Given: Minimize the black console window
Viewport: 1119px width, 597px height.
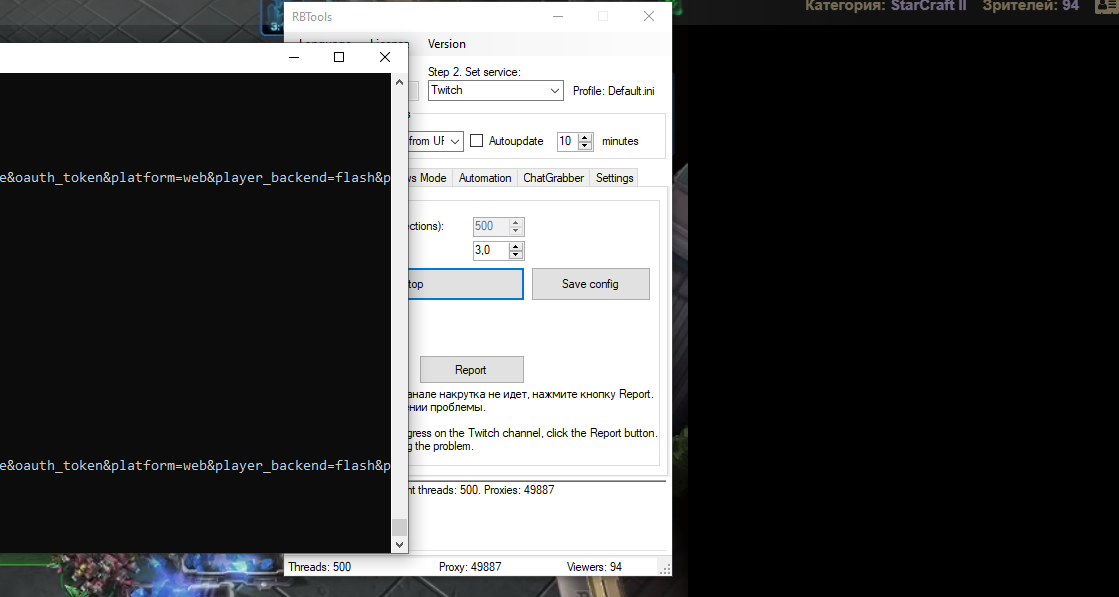Looking at the screenshot, I should coord(294,57).
